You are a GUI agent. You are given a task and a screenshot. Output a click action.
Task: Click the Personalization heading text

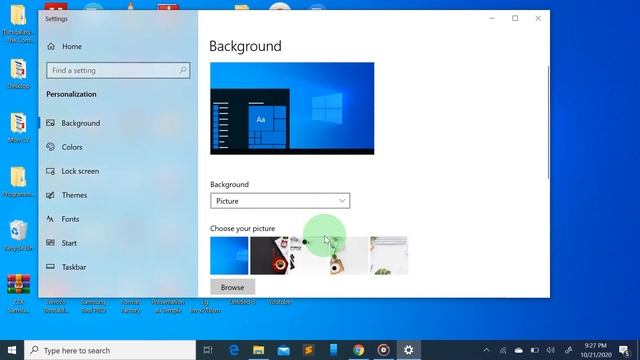(71, 94)
